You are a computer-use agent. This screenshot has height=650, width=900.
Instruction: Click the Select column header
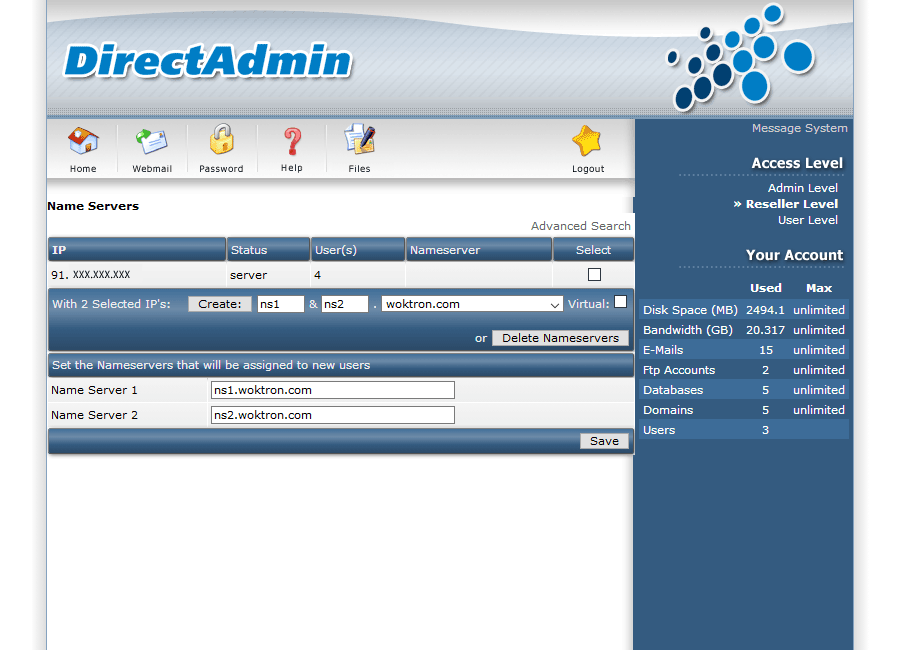click(x=593, y=250)
